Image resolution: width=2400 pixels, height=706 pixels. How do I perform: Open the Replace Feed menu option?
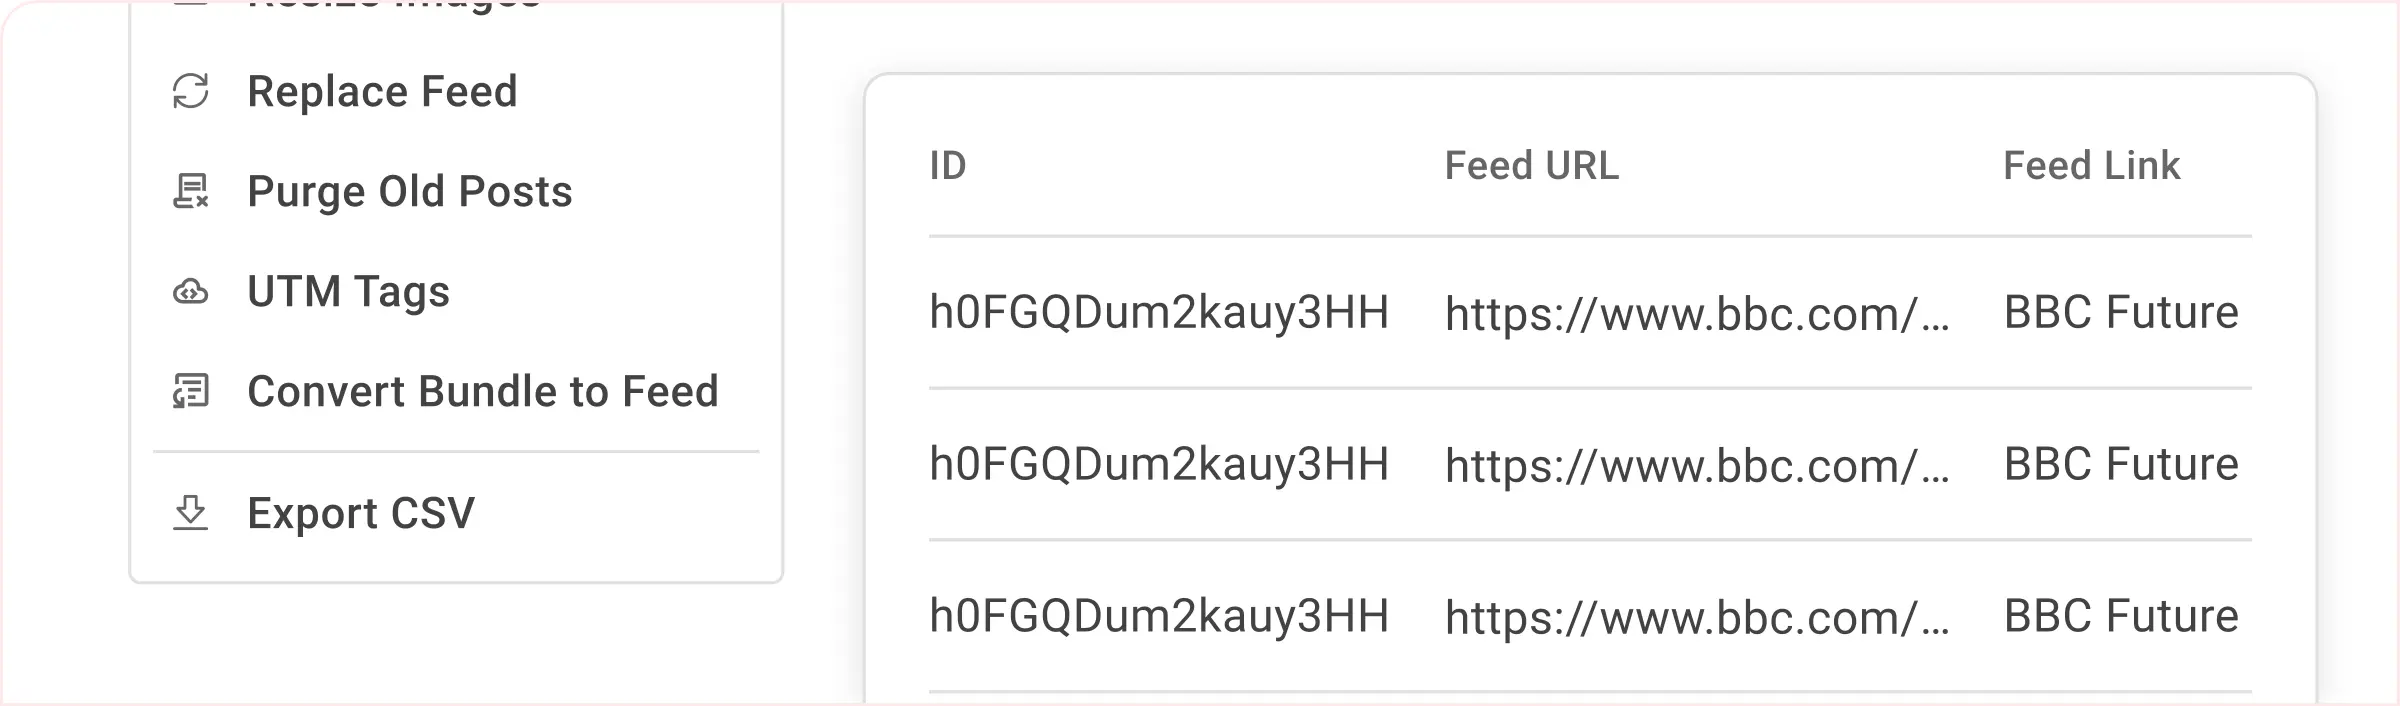pyautogui.click(x=383, y=92)
